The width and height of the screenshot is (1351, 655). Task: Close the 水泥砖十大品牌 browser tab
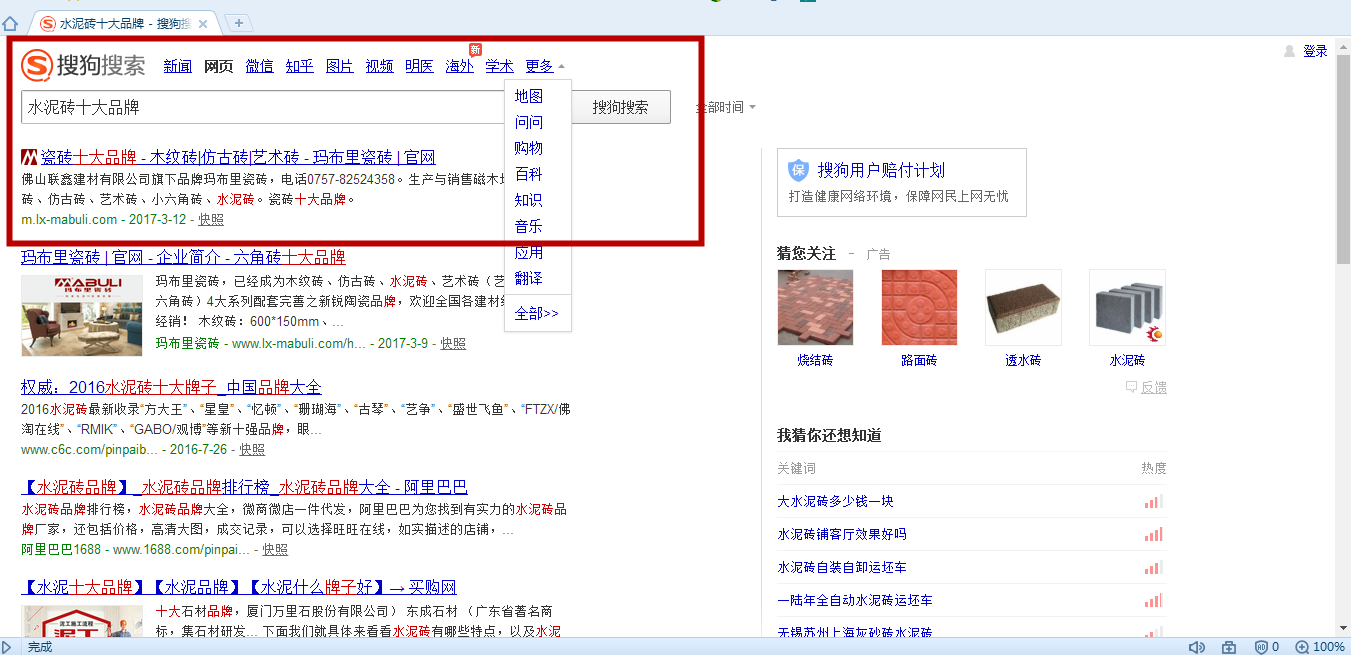(204, 23)
